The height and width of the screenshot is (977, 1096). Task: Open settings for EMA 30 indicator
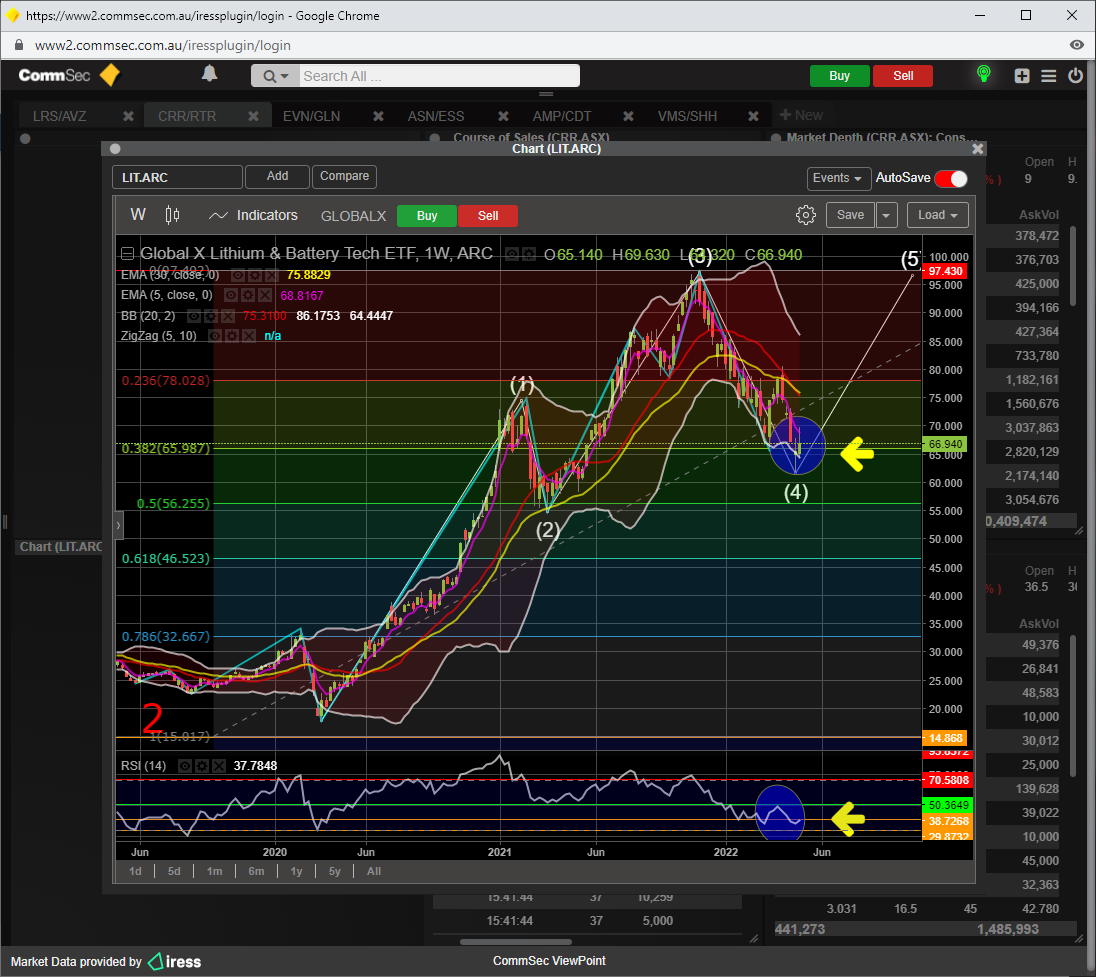255,275
